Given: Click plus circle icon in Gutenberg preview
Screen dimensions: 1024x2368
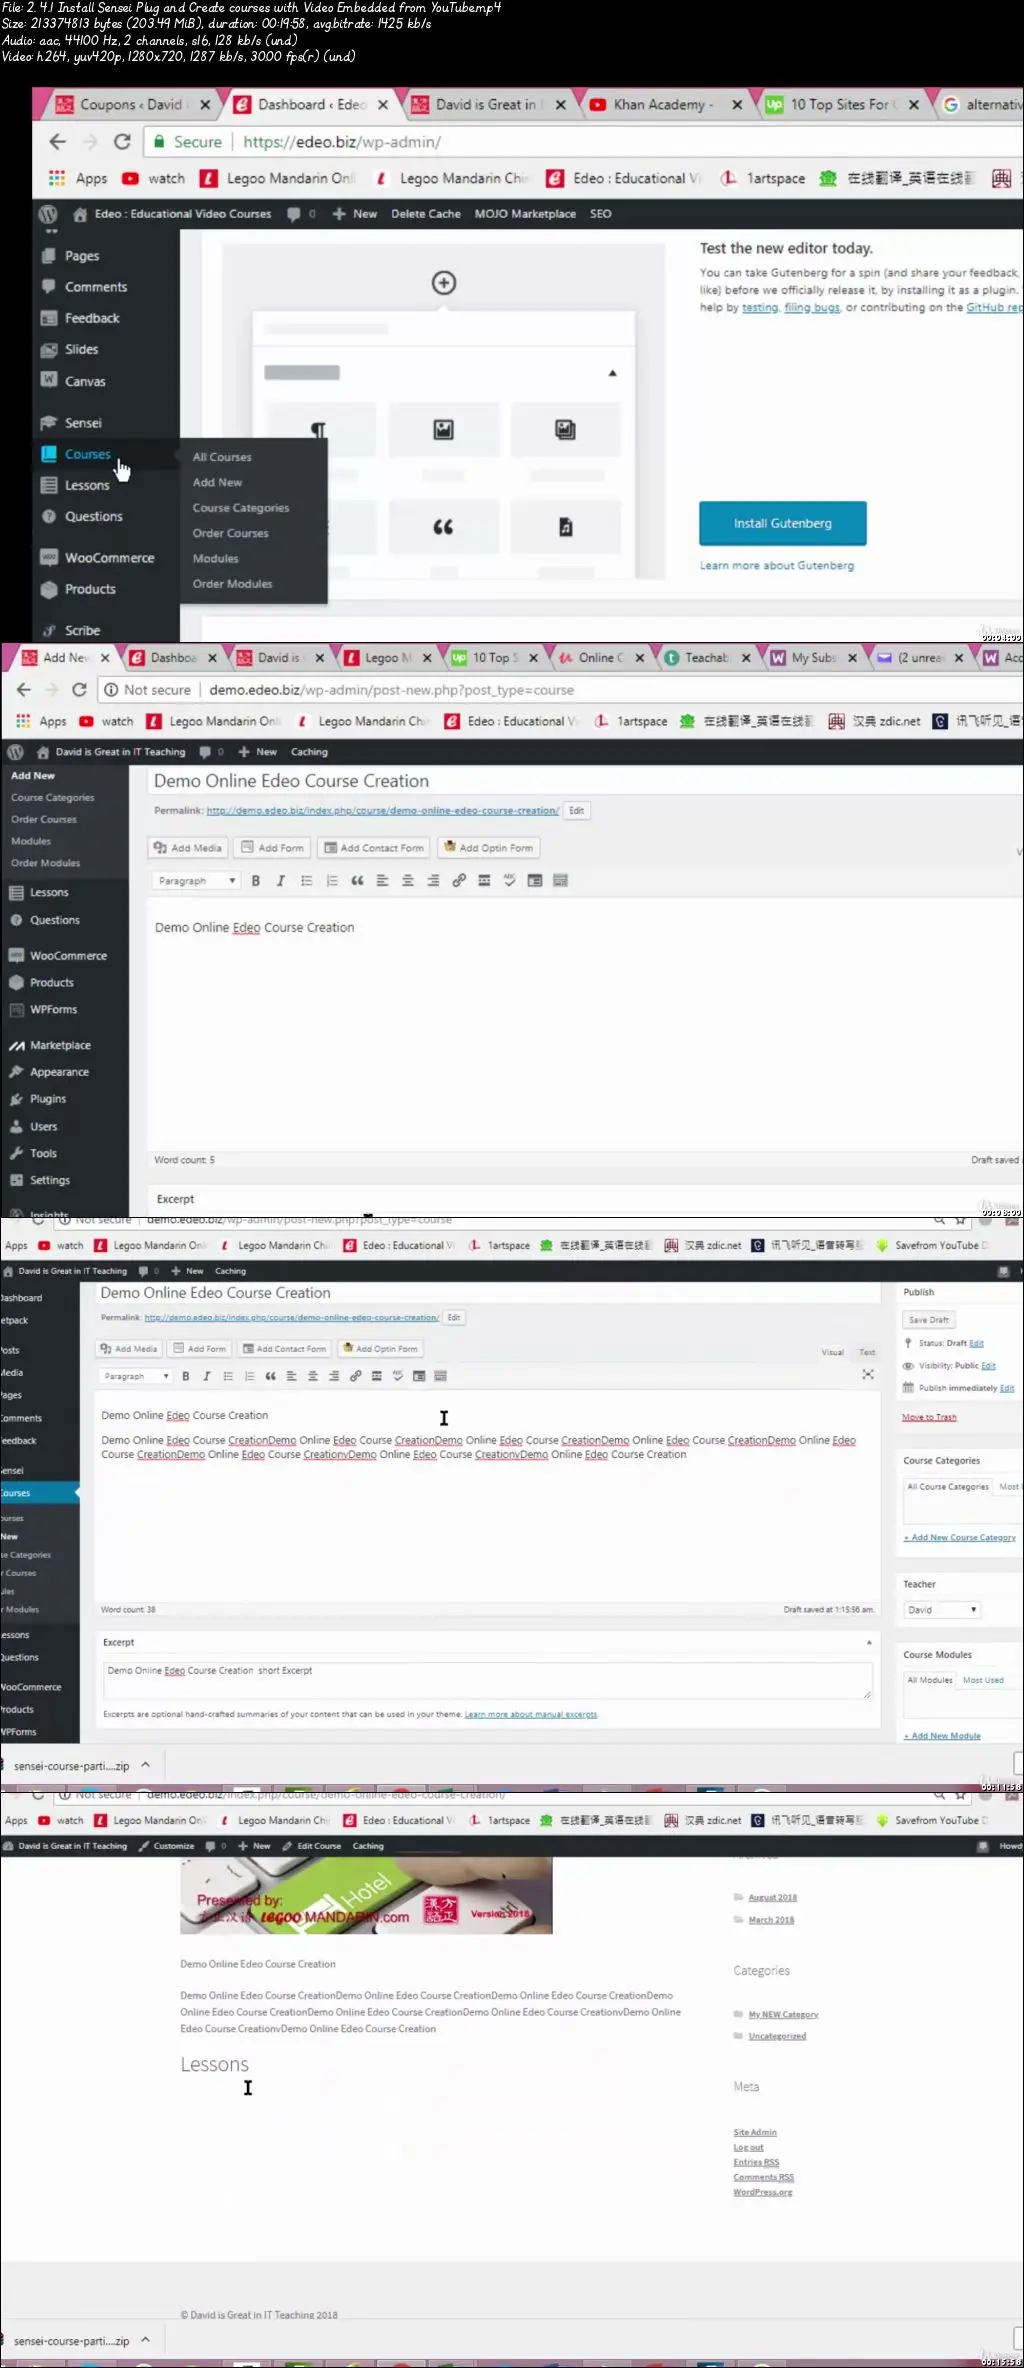Looking at the screenshot, I should pyautogui.click(x=444, y=283).
